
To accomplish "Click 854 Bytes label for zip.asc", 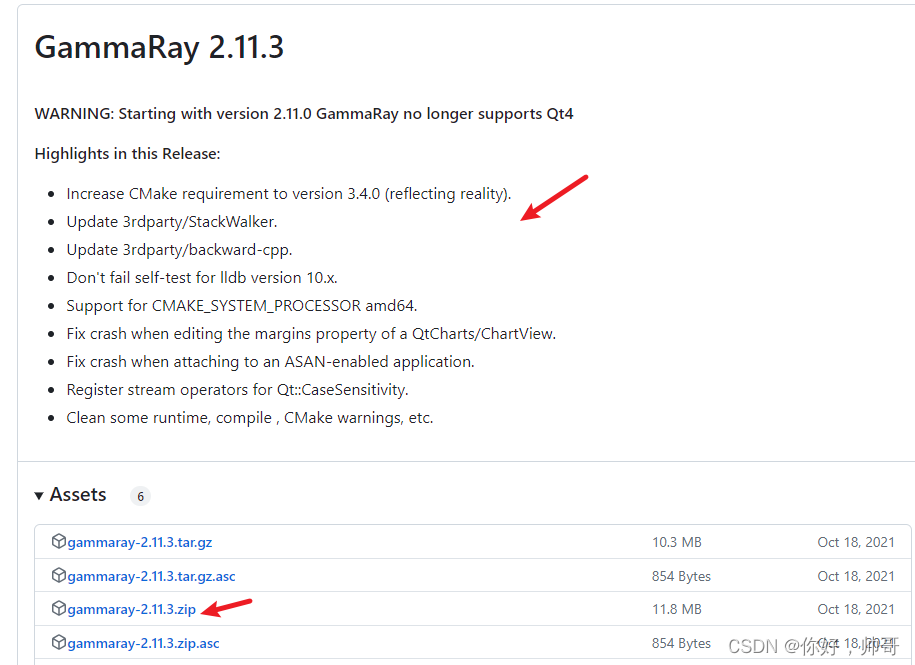I will click(681, 642).
